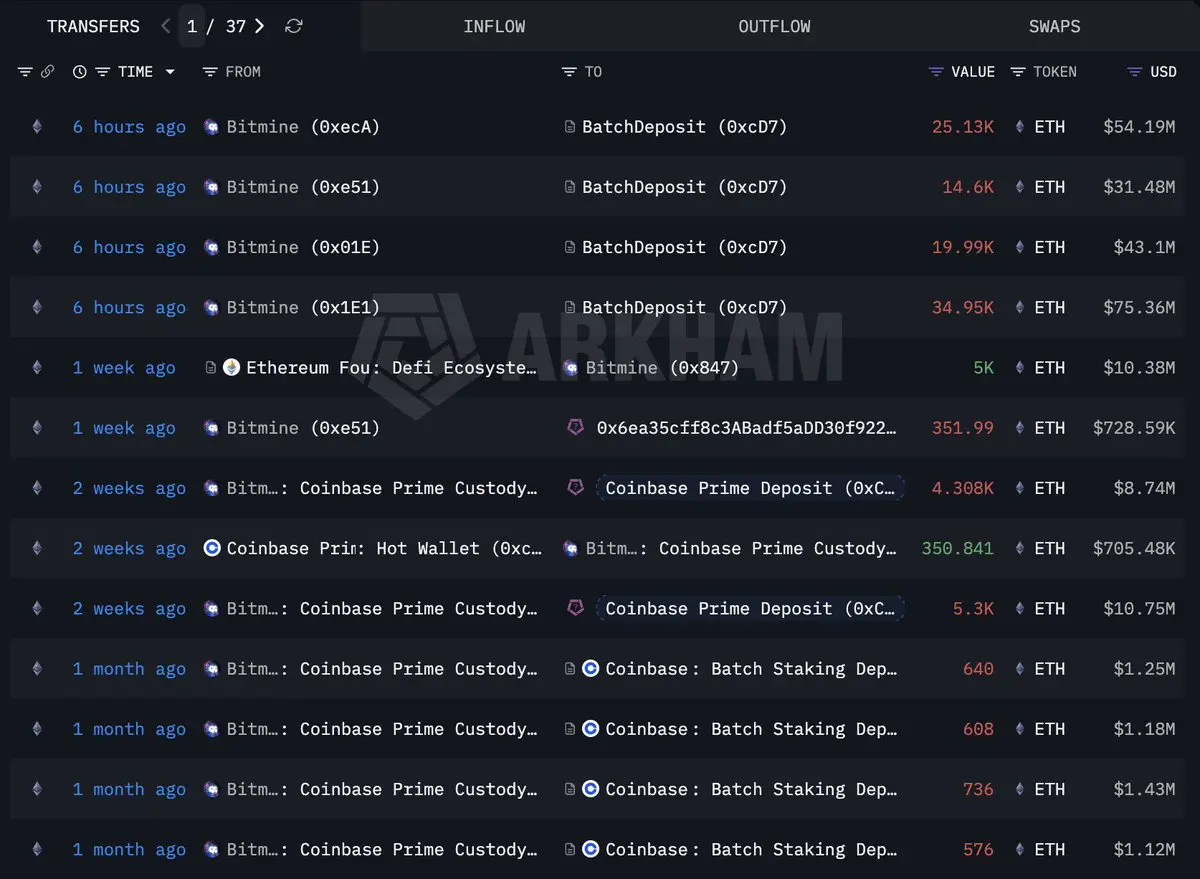Click the Bitmine logo icon in the 0xe51 14.6K row
The height and width of the screenshot is (879, 1200).
[x=211, y=187]
